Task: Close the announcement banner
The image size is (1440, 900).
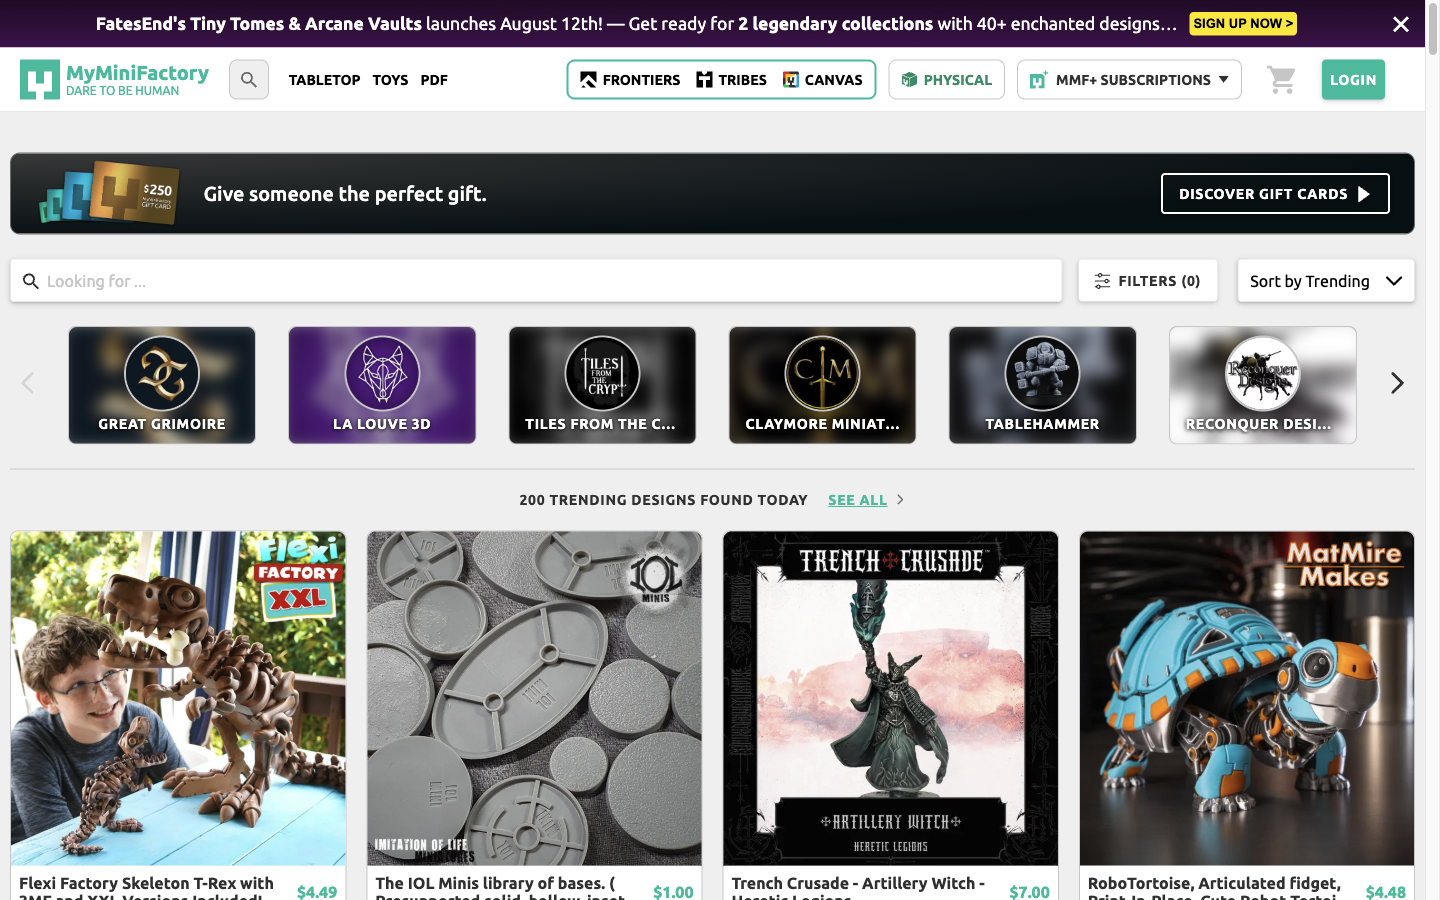Action: coord(1401,24)
